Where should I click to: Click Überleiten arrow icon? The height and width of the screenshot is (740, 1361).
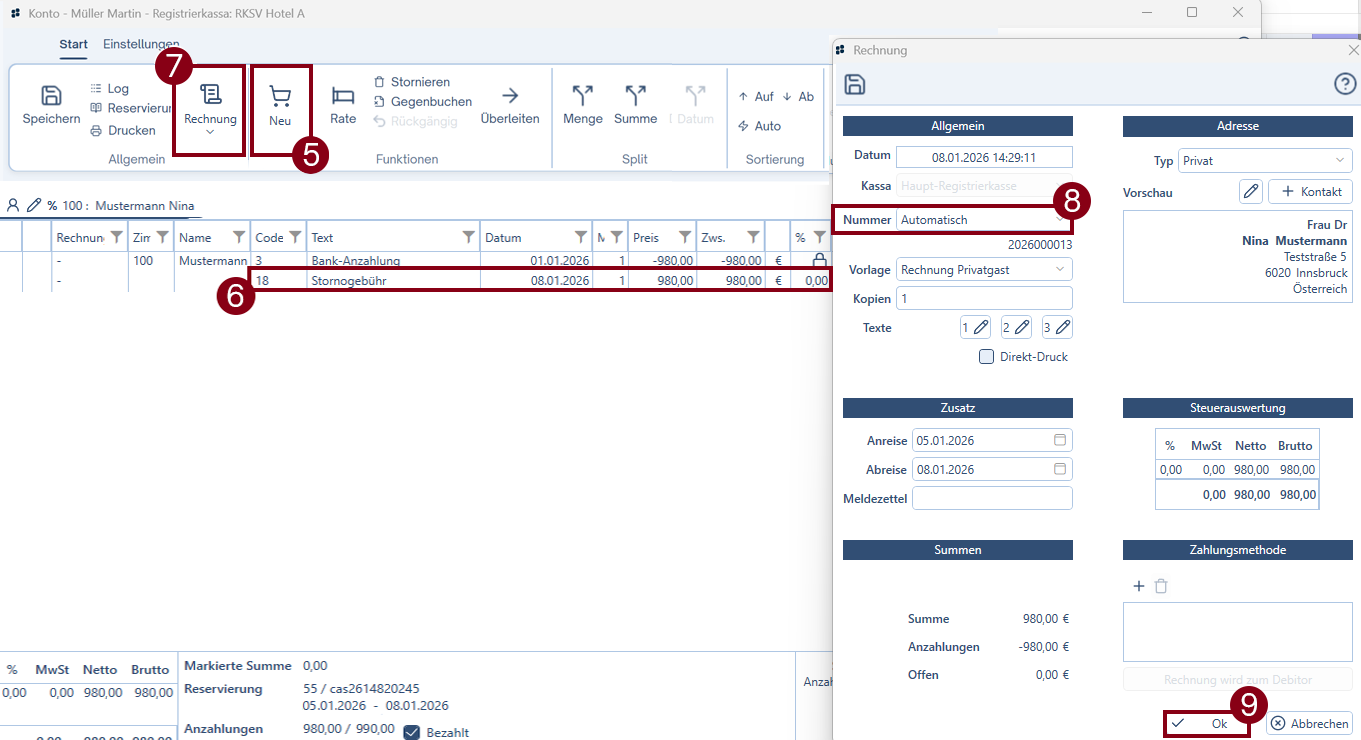coord(510,96)
